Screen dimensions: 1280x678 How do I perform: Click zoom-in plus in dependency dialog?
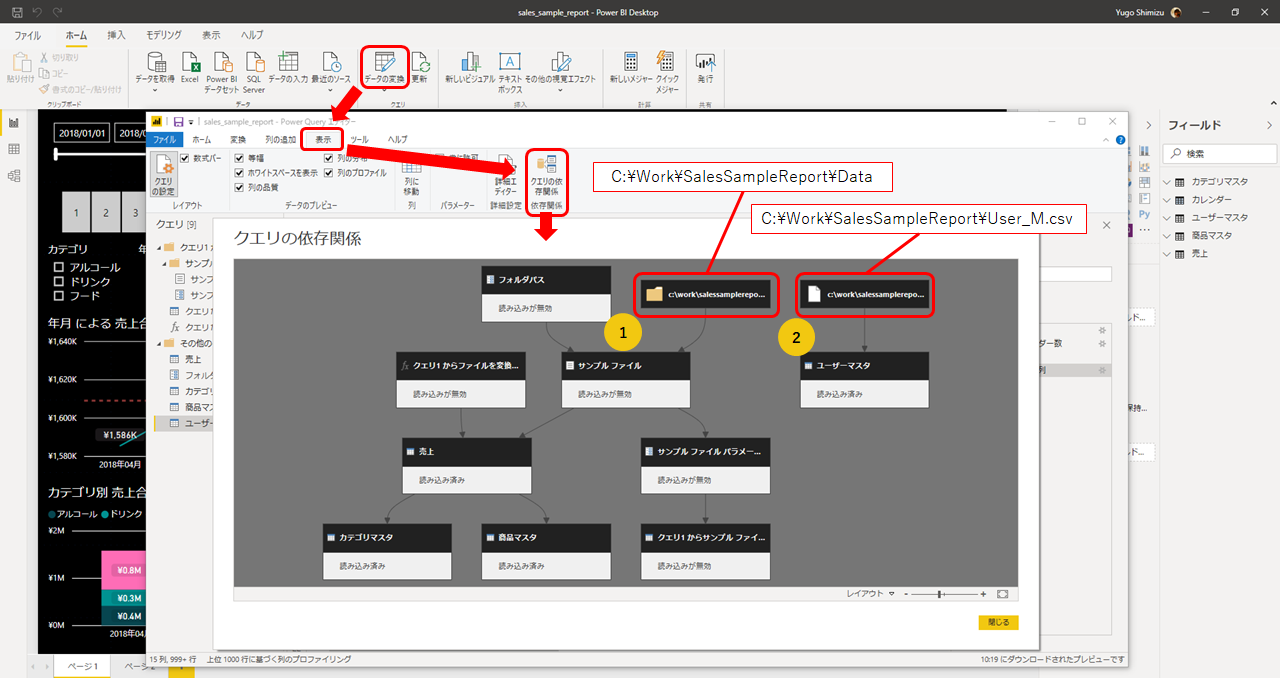click(983, 594)
